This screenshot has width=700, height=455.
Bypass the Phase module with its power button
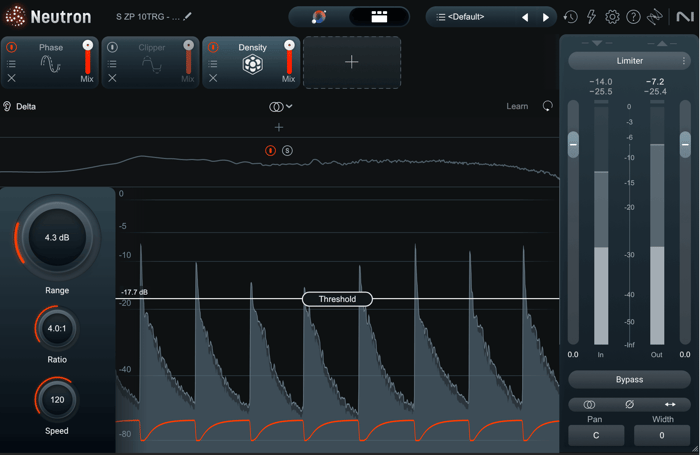(12, 47)
